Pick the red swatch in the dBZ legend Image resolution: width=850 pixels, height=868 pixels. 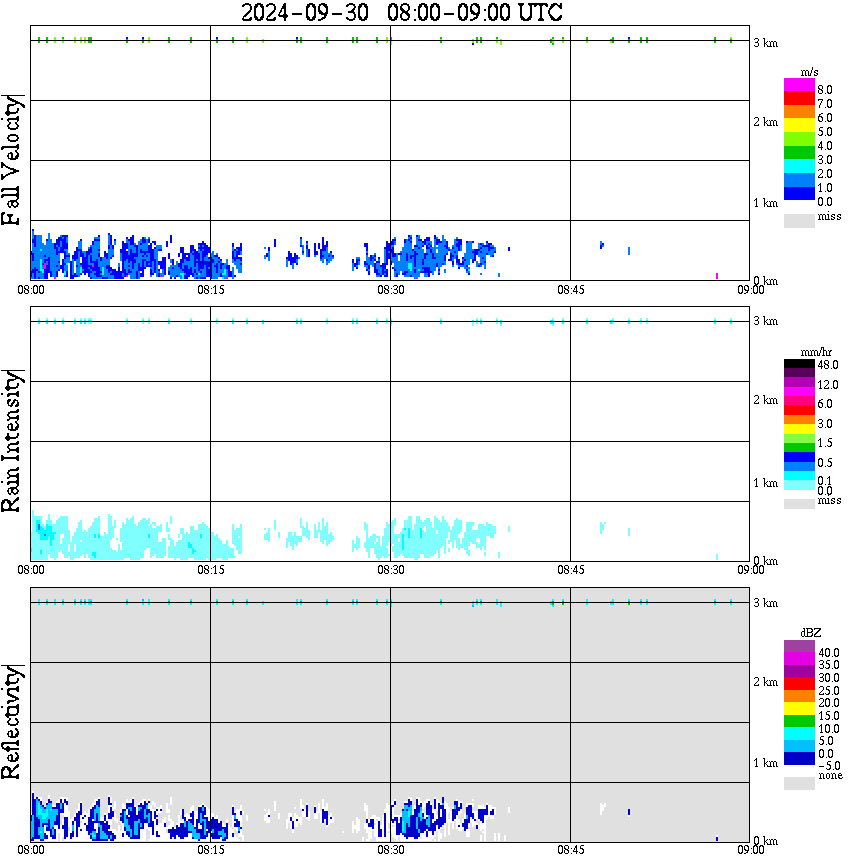(x=799, y=684)
